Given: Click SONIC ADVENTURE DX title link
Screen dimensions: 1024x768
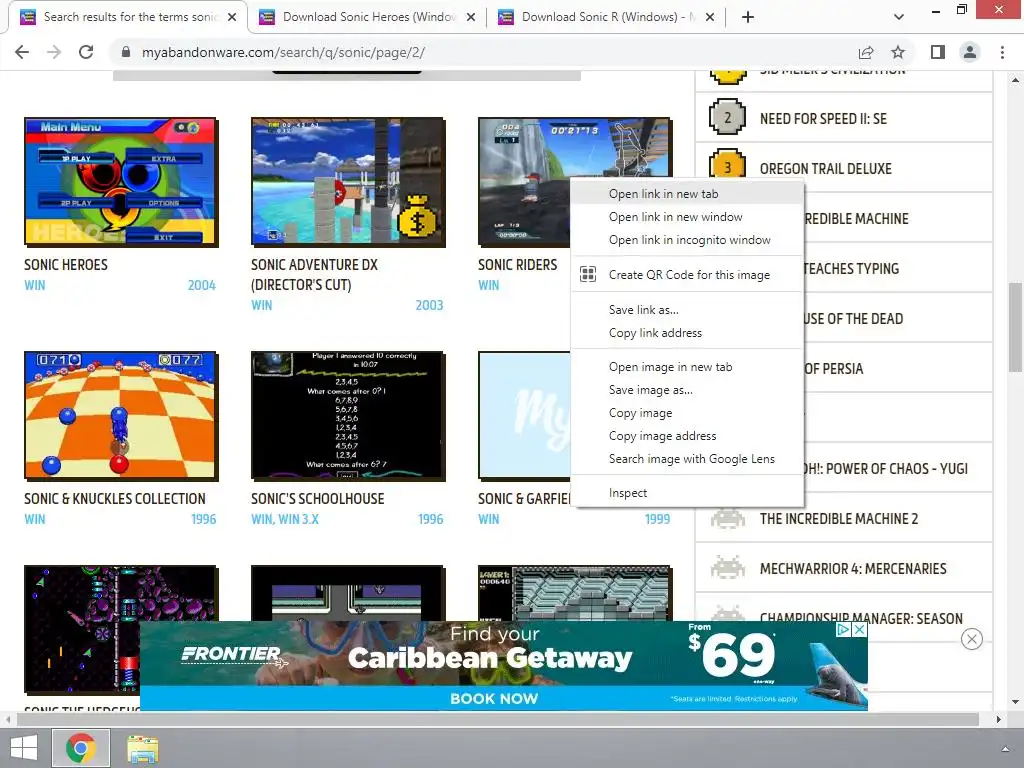Looking at the screenshot, I should (x=314, y=274).
